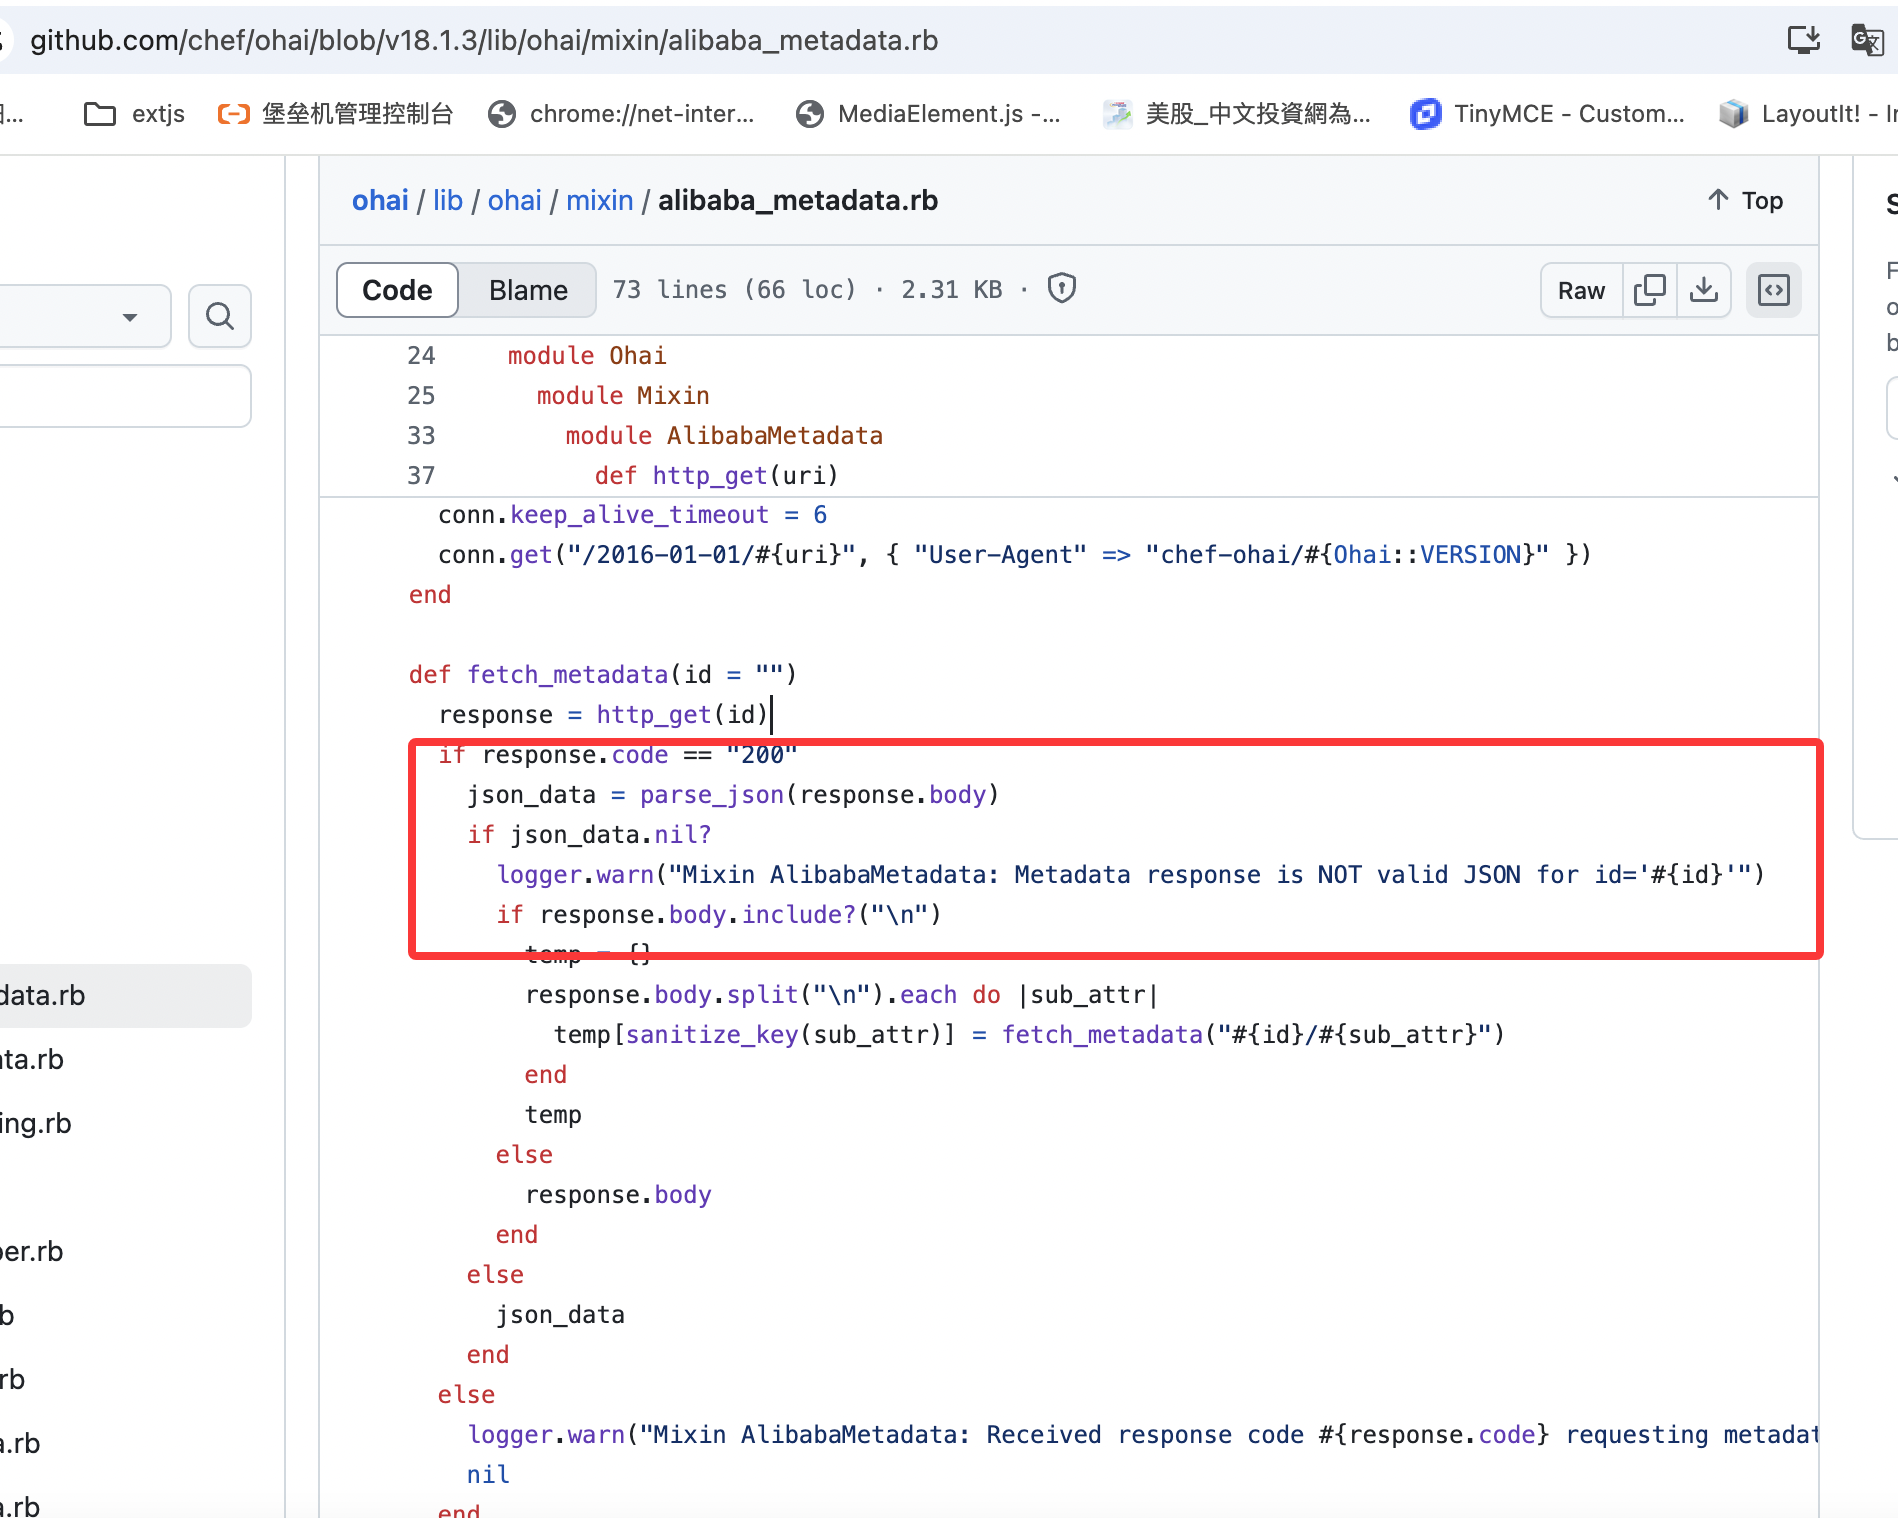The image size is (1898, 1518).
Task: Toggle the symbols panel icon
Action: coord(1774,291)
